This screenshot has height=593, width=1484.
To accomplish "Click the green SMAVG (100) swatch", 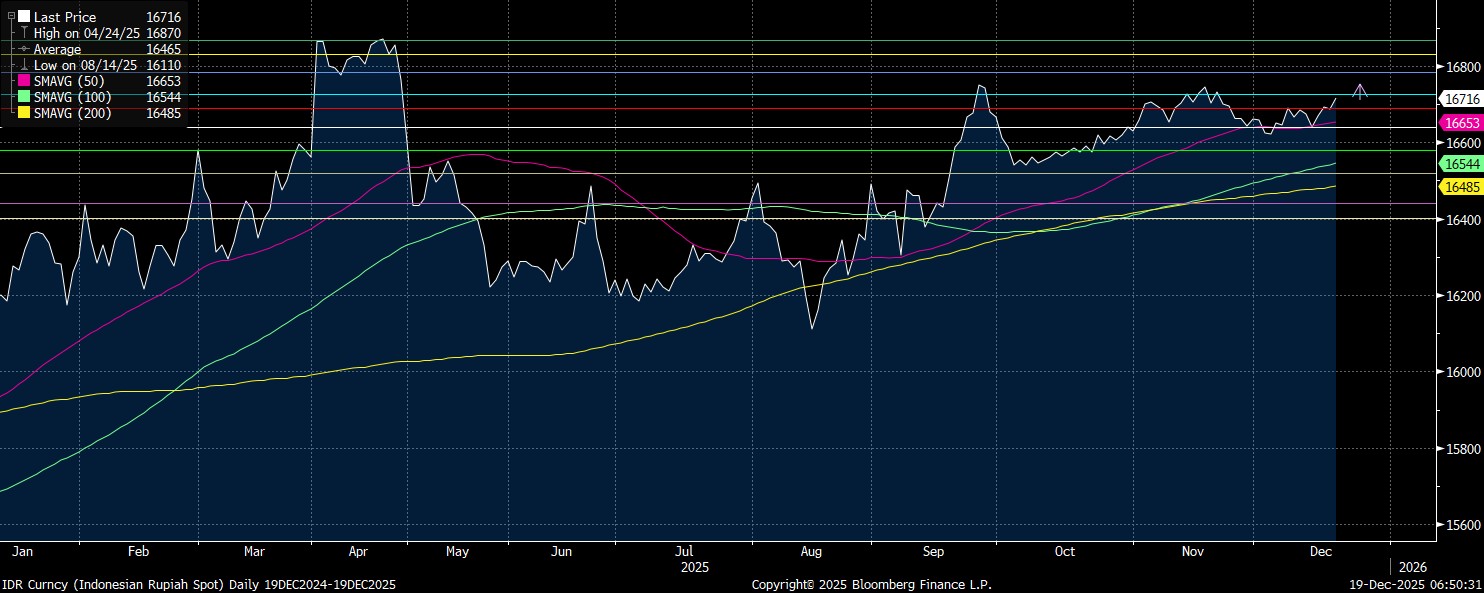I will [24, 97].
